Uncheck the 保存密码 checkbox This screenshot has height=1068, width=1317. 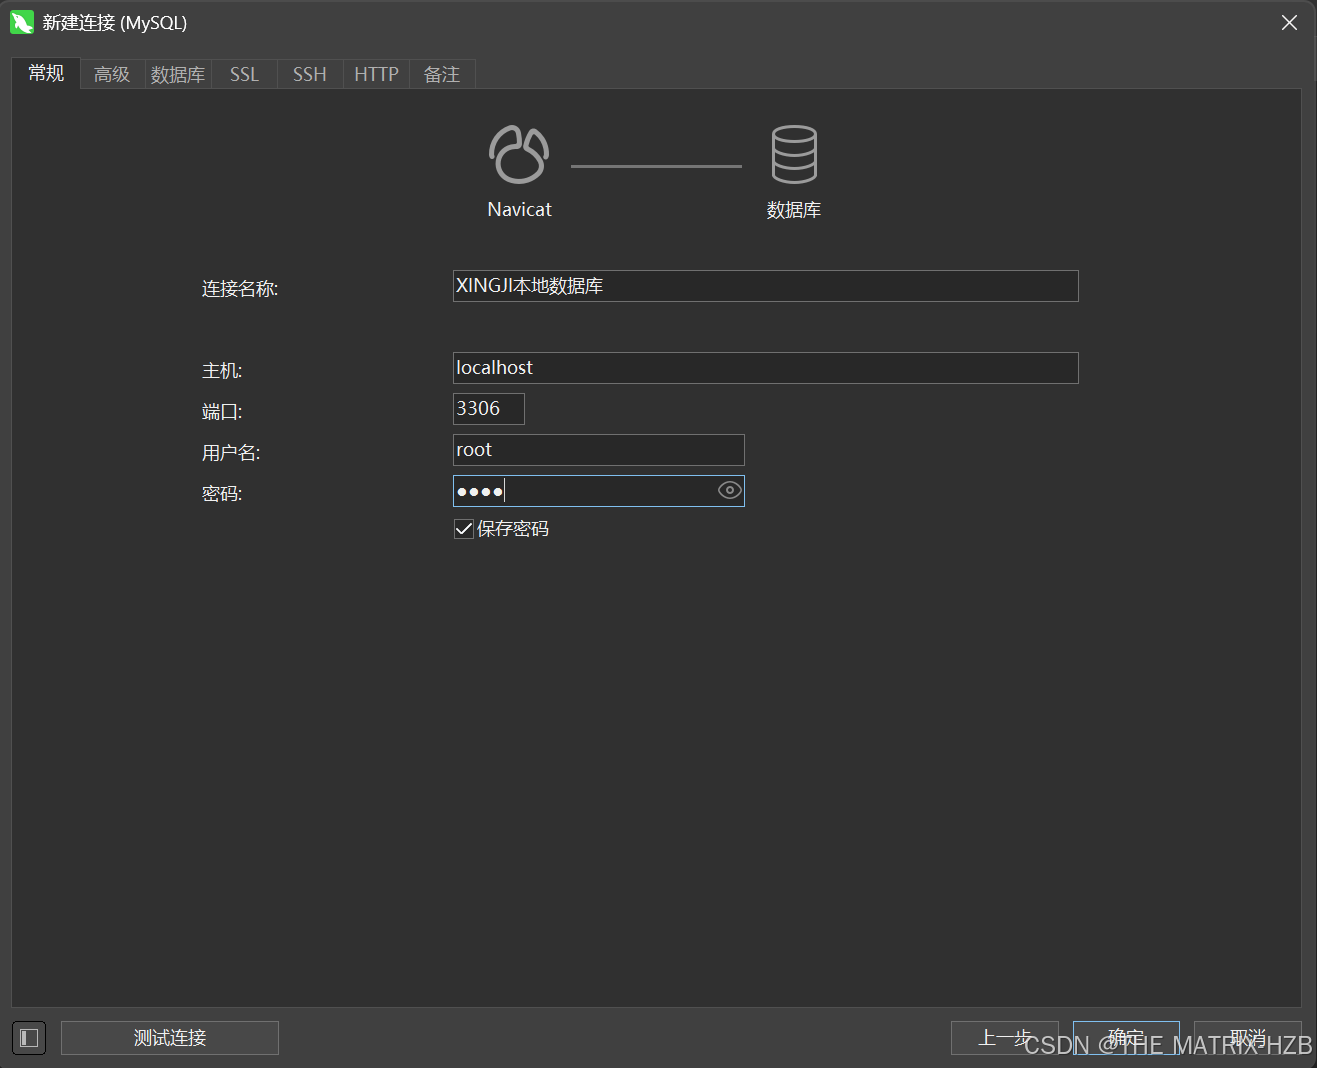tap(463, 529)
